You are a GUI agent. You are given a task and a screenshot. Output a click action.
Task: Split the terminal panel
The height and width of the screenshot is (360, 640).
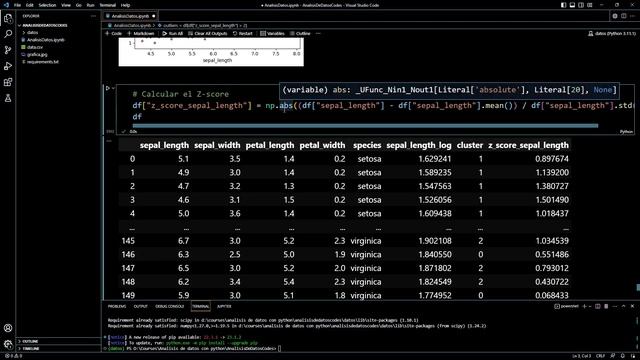pos(598,306)
